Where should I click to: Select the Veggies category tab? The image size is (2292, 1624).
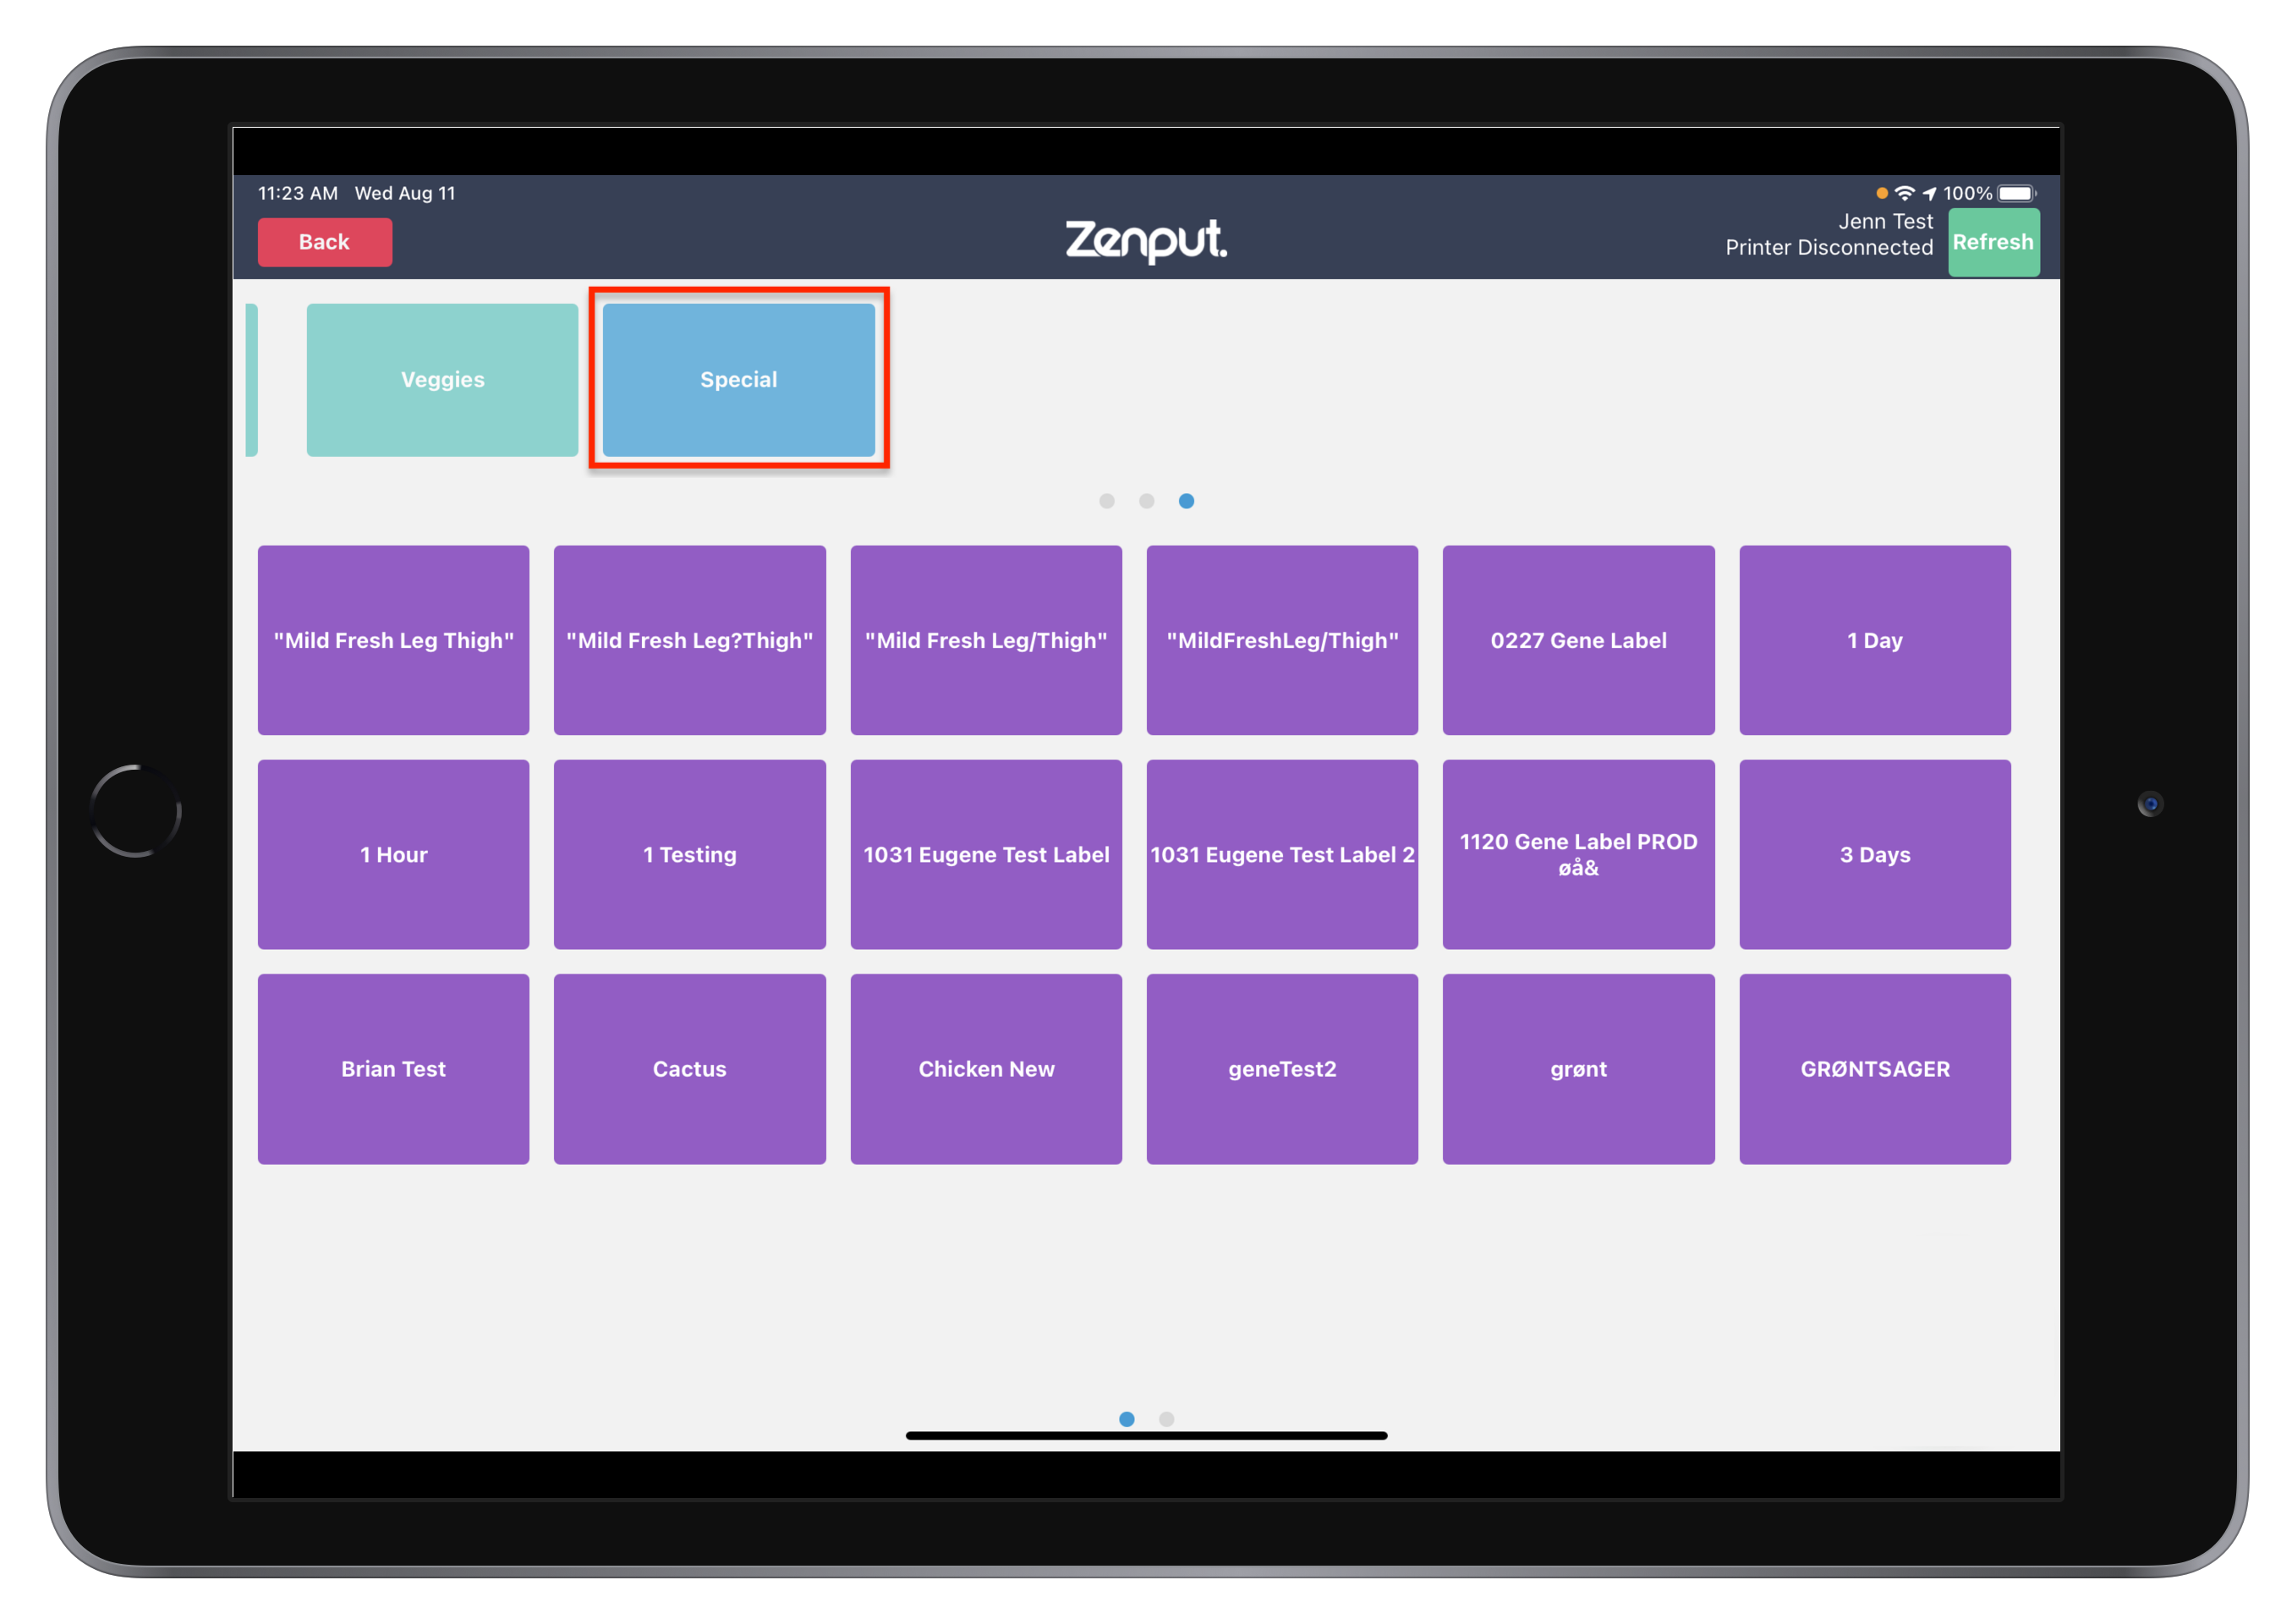[442, 380]
